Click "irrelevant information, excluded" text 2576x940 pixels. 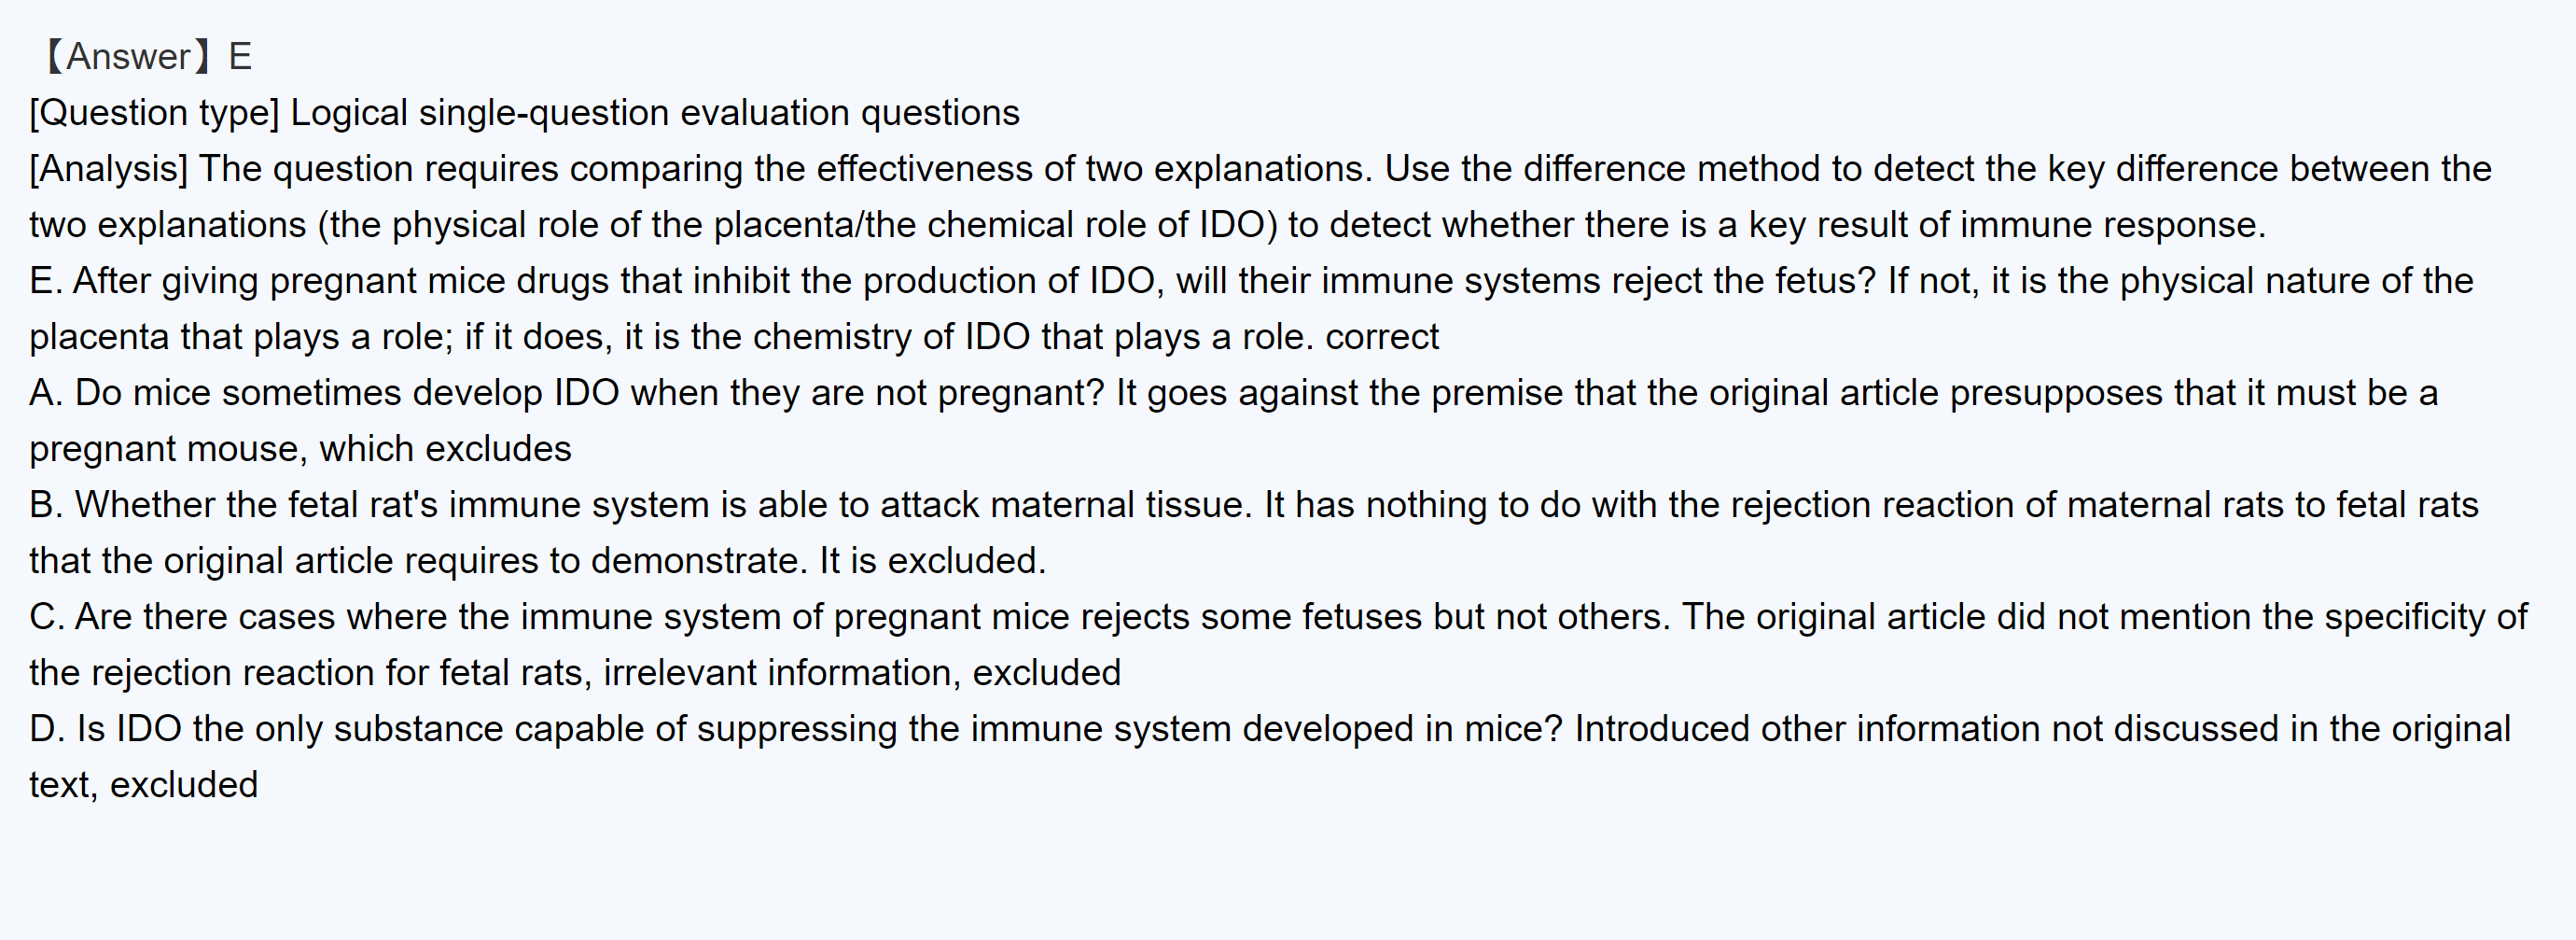click(x=861, y=673)
